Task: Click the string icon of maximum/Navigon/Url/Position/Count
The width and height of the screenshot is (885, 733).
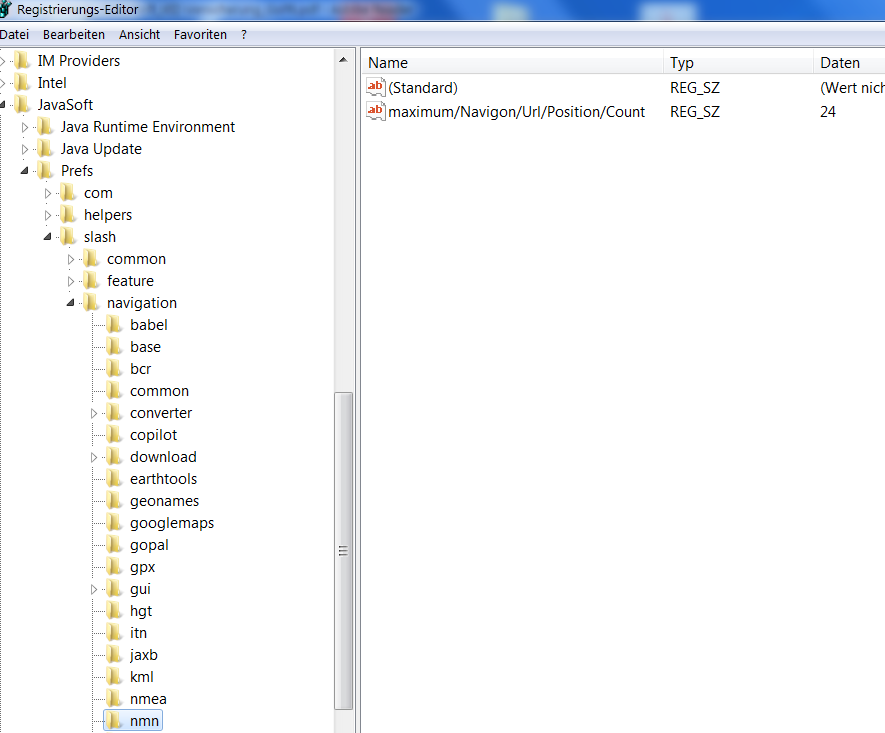Action: [x=376, y=112]
